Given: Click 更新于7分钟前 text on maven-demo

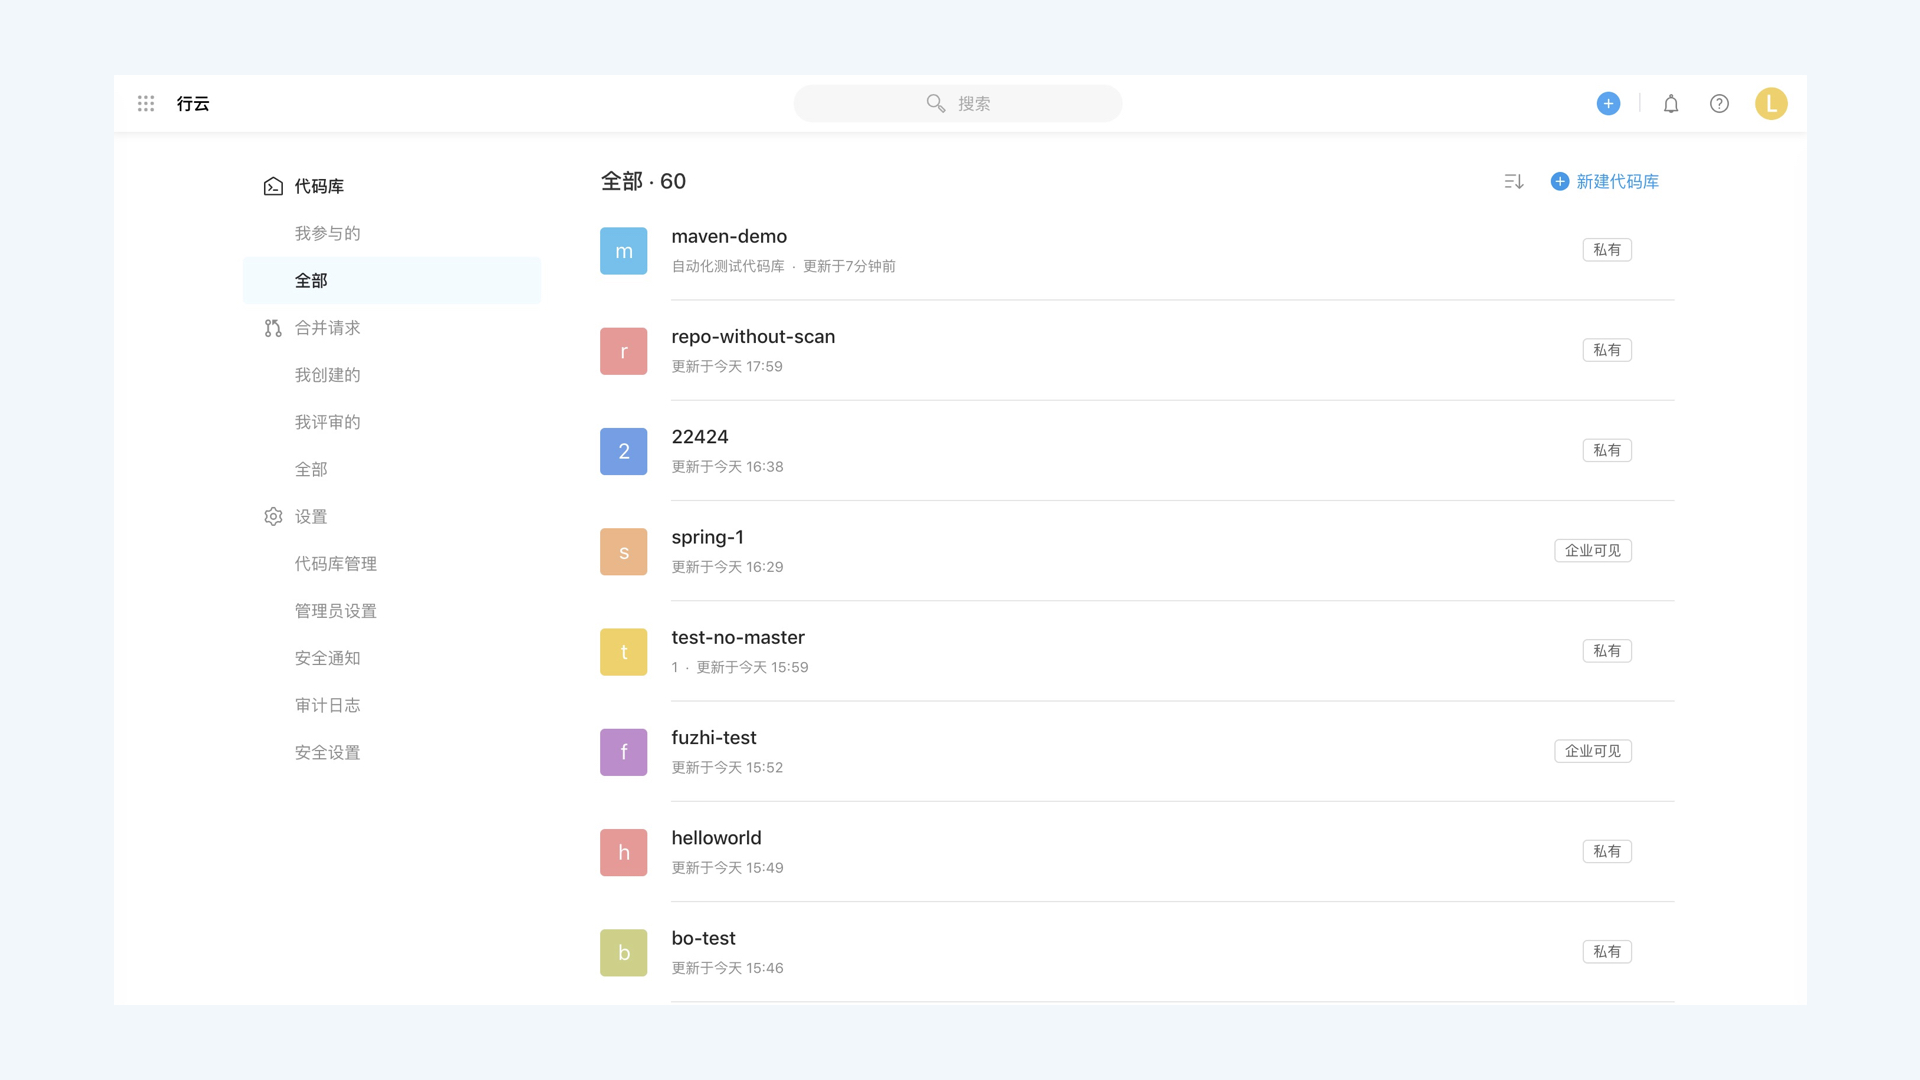Looking at the screenshot, I should coord(849,266).
